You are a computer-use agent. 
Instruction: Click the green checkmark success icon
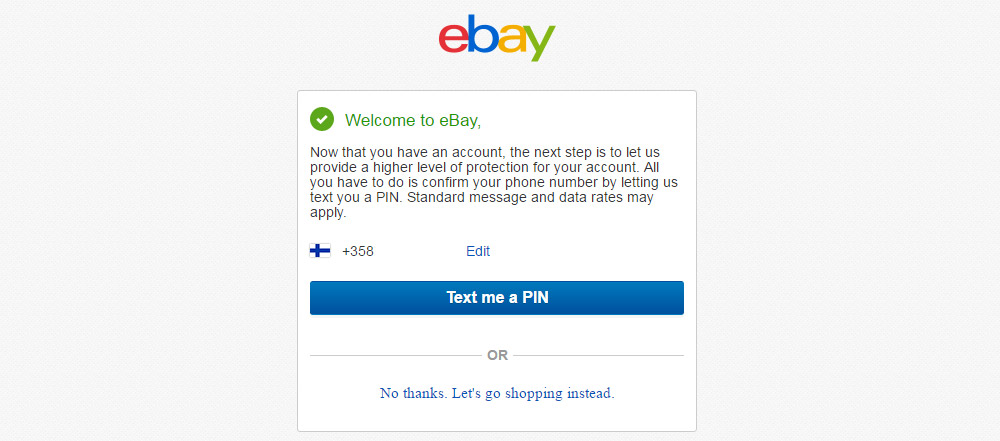pyautogui.click(x=322, y=119)
